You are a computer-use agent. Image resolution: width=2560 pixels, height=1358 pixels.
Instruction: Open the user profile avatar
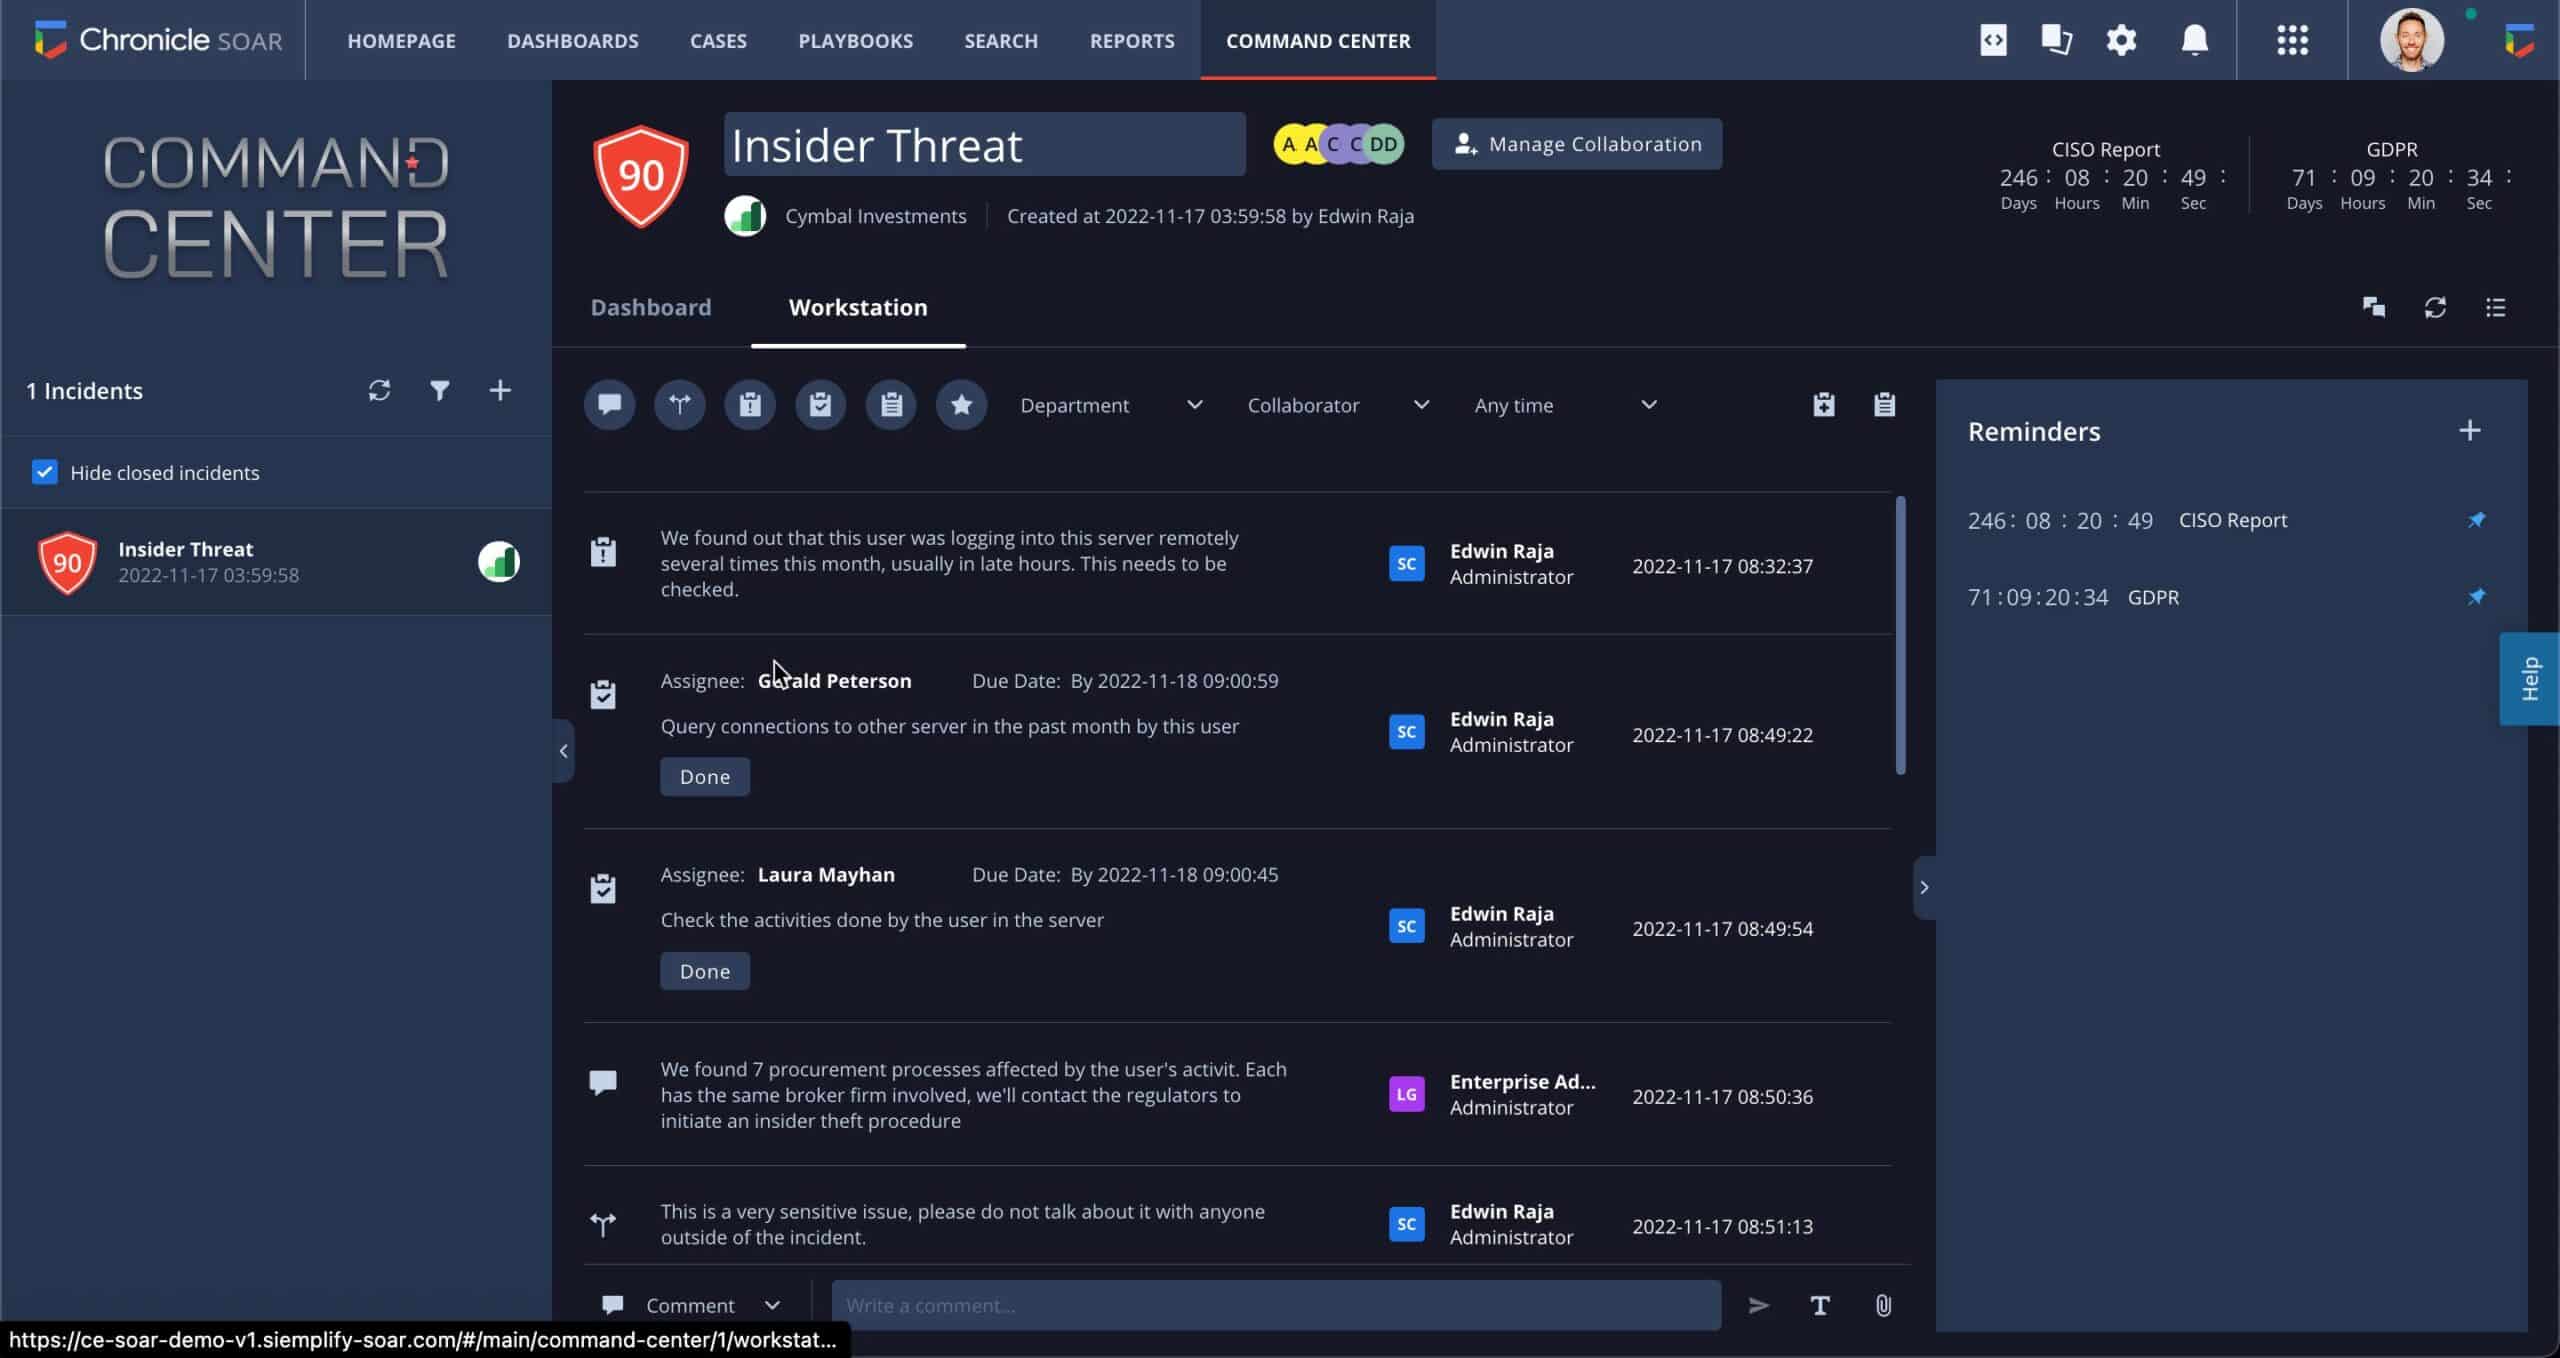(2412, 40)
